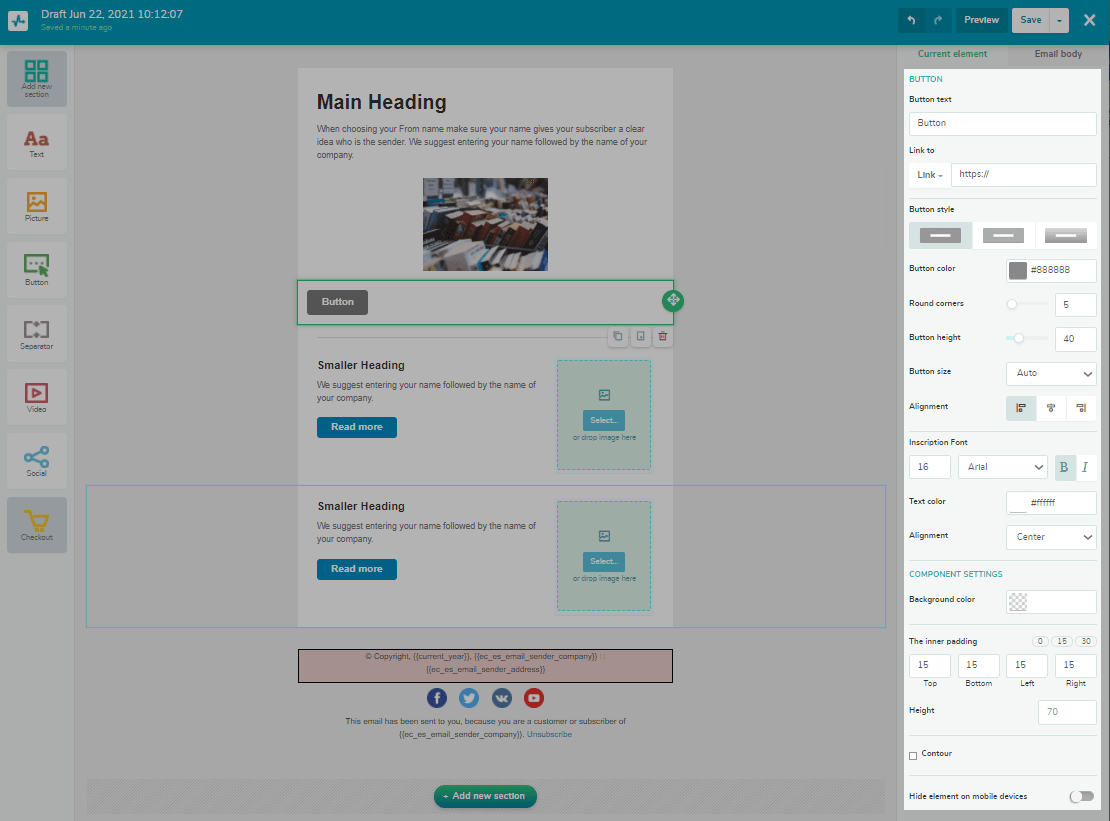Pick the Social element icon

tap(37, 461)
